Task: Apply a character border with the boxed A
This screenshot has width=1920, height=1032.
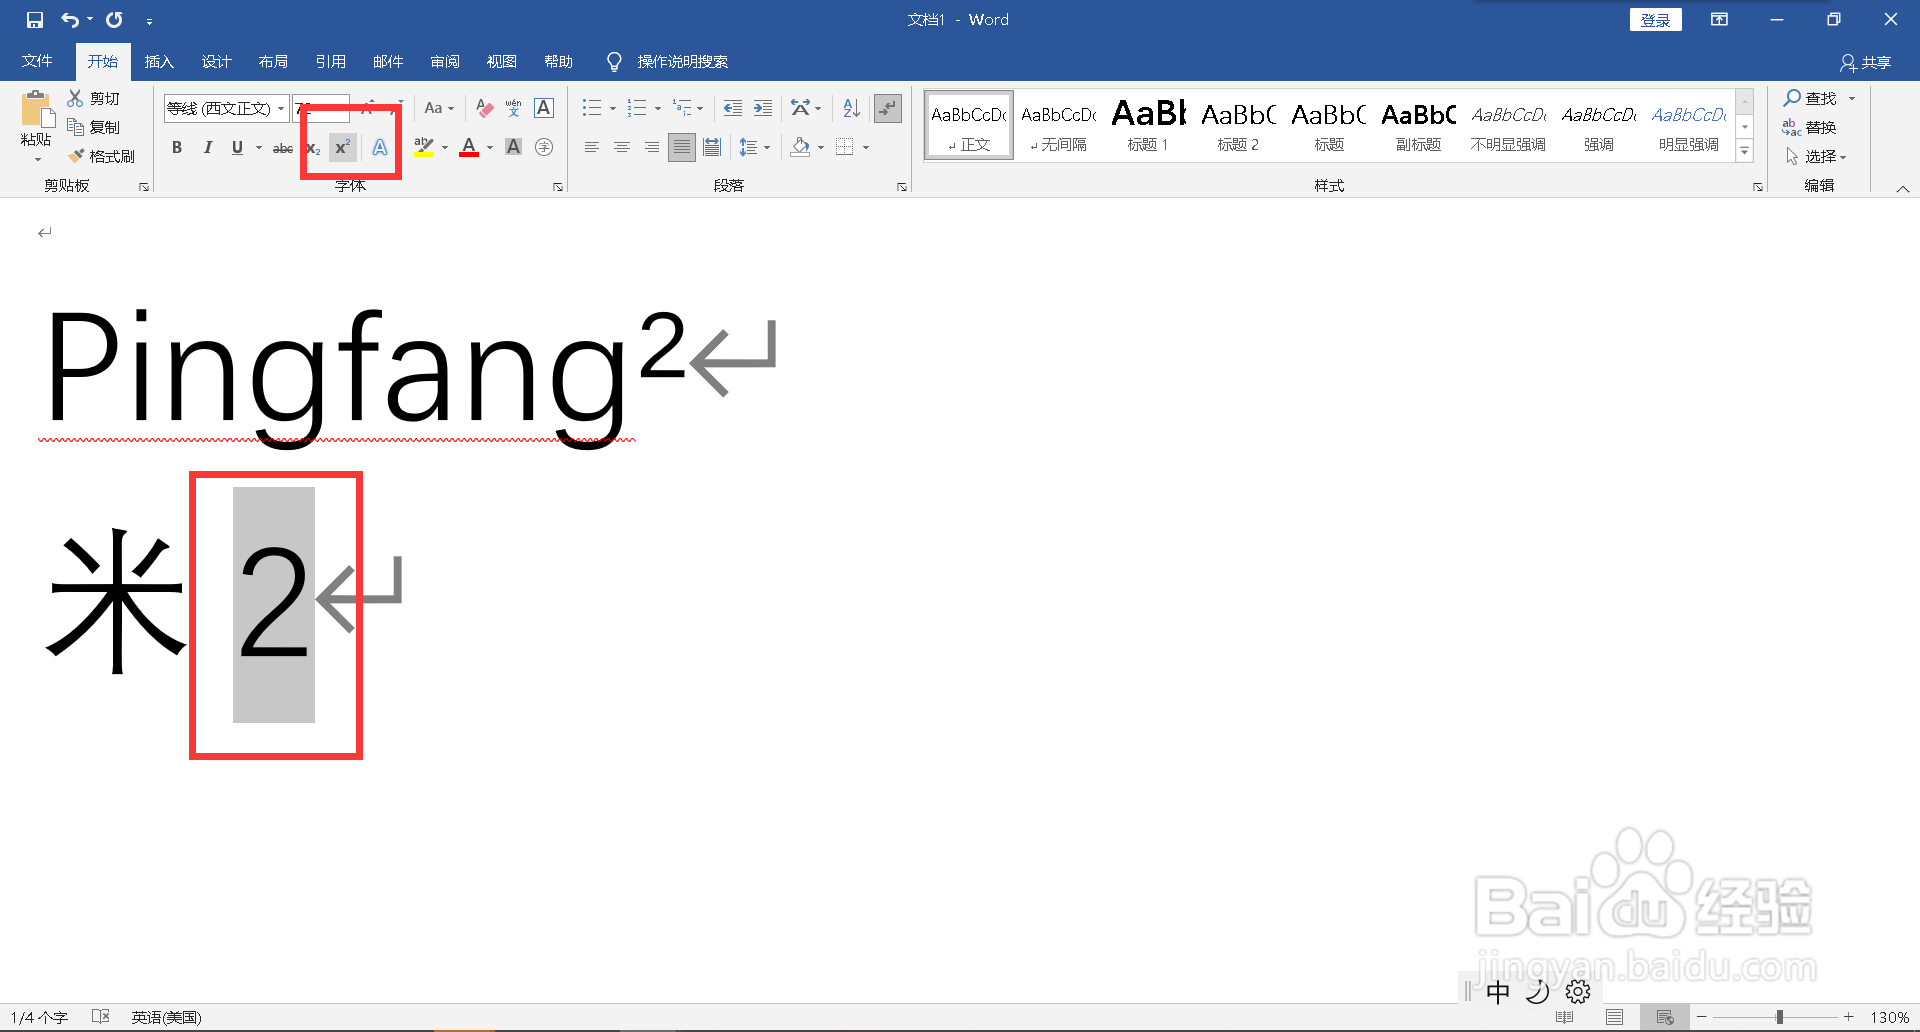Action: [544, 108]
